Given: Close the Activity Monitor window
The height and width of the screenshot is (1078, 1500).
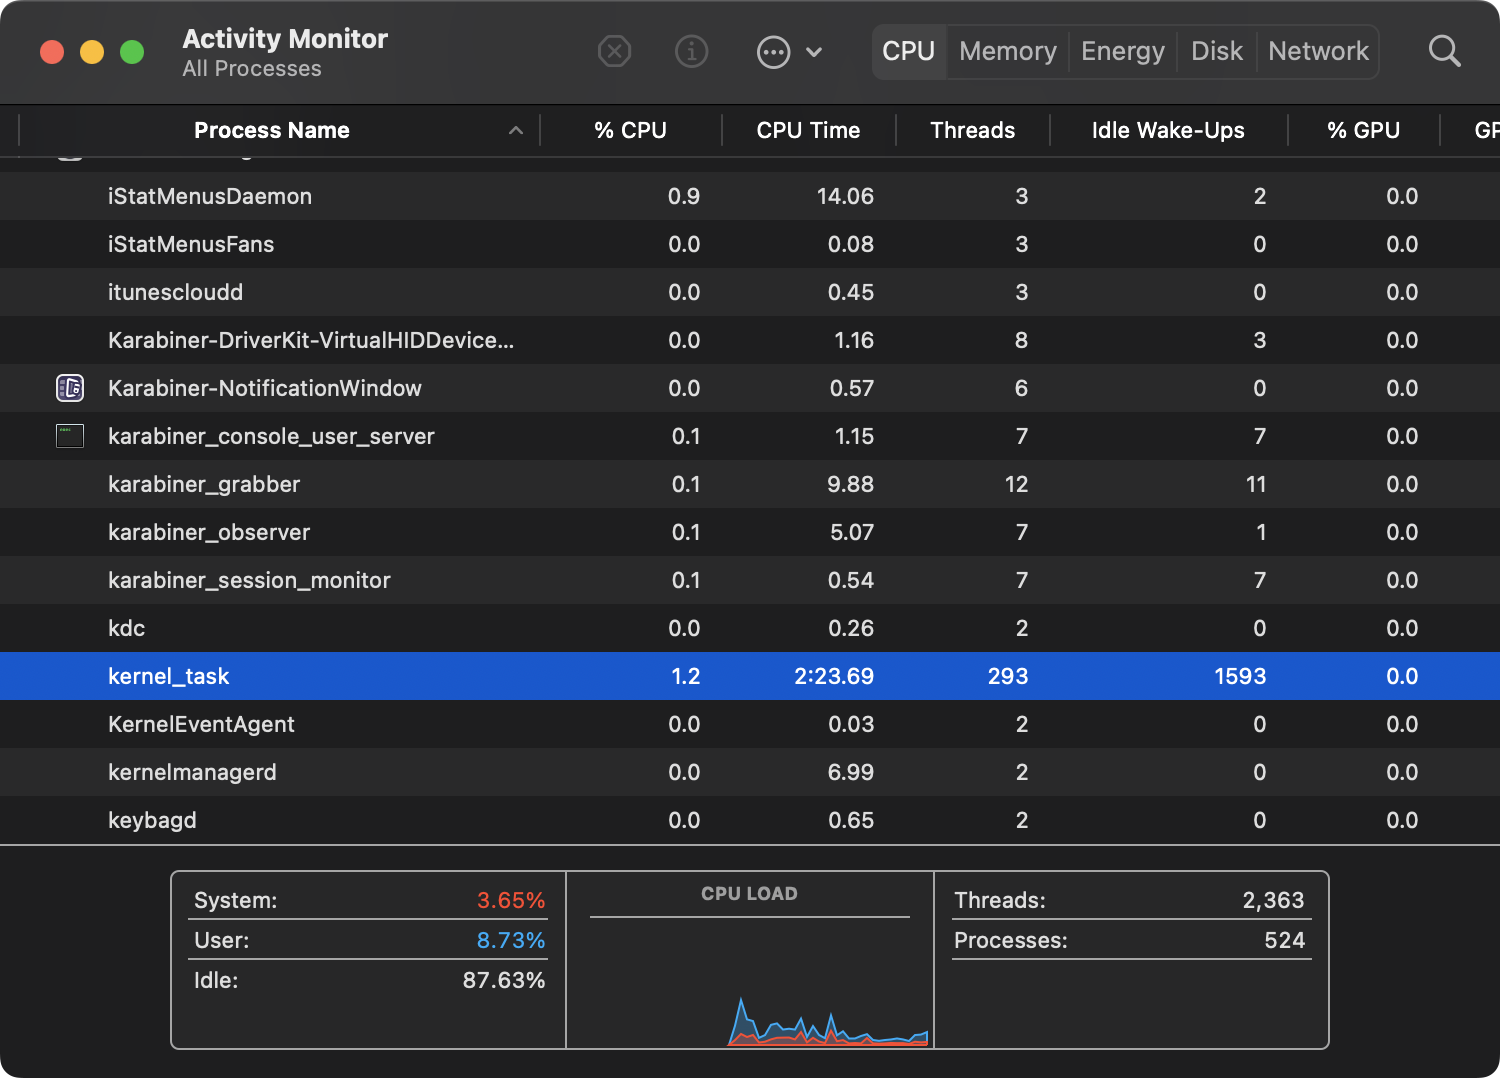Looking at the screenshot, I should point(52,52).
